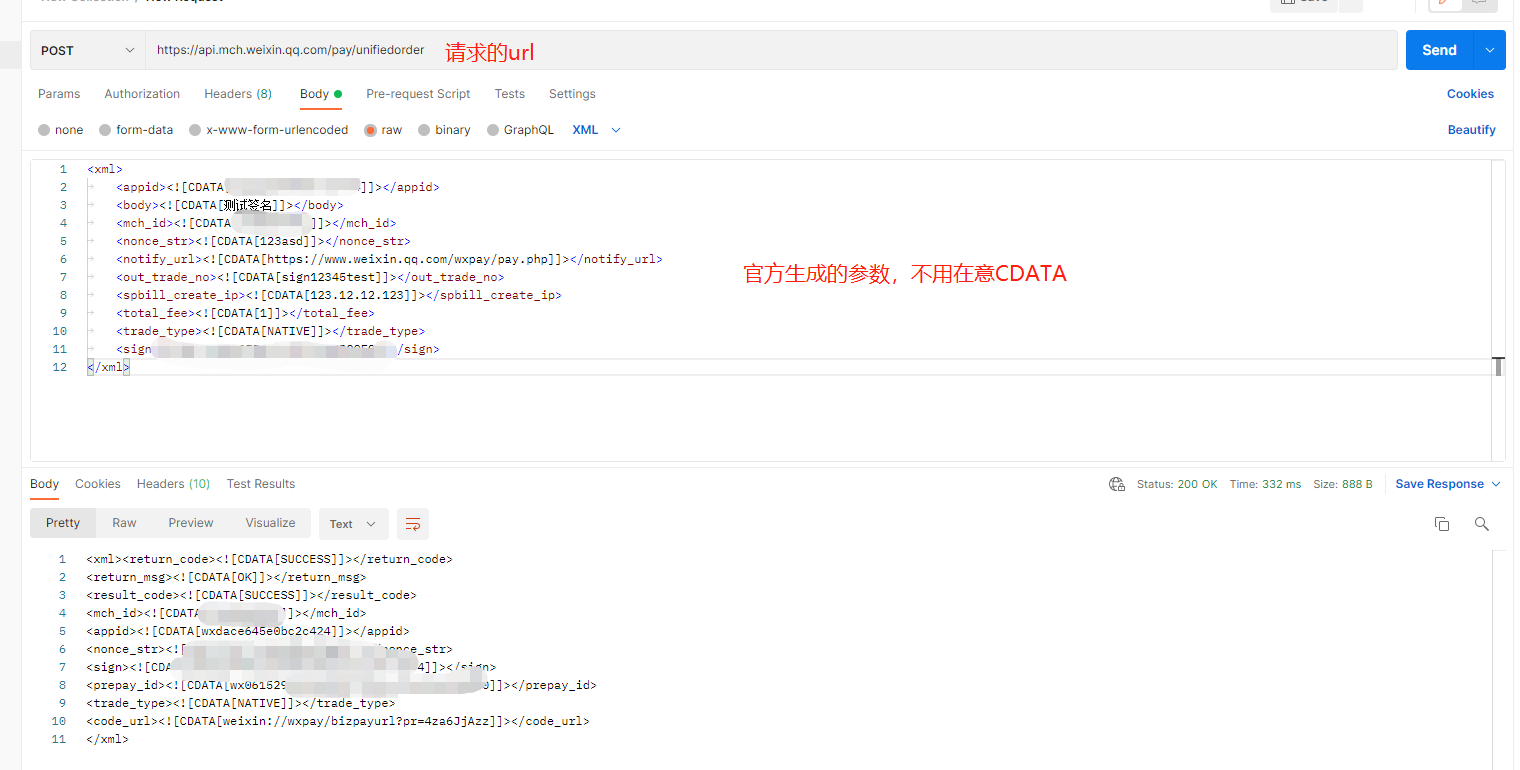Viewport: 1520px width, 770px height.
Task: Open the request Settings tab
Action: [572, 94]
